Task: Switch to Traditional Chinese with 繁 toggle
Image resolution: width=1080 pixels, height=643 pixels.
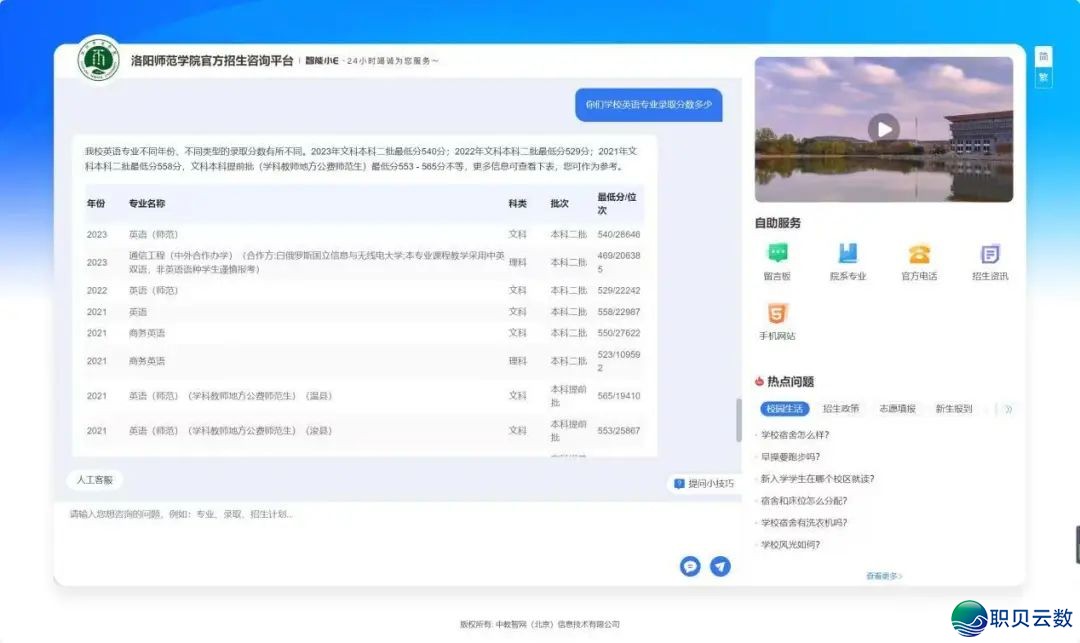Action: tap(1043, 77)
